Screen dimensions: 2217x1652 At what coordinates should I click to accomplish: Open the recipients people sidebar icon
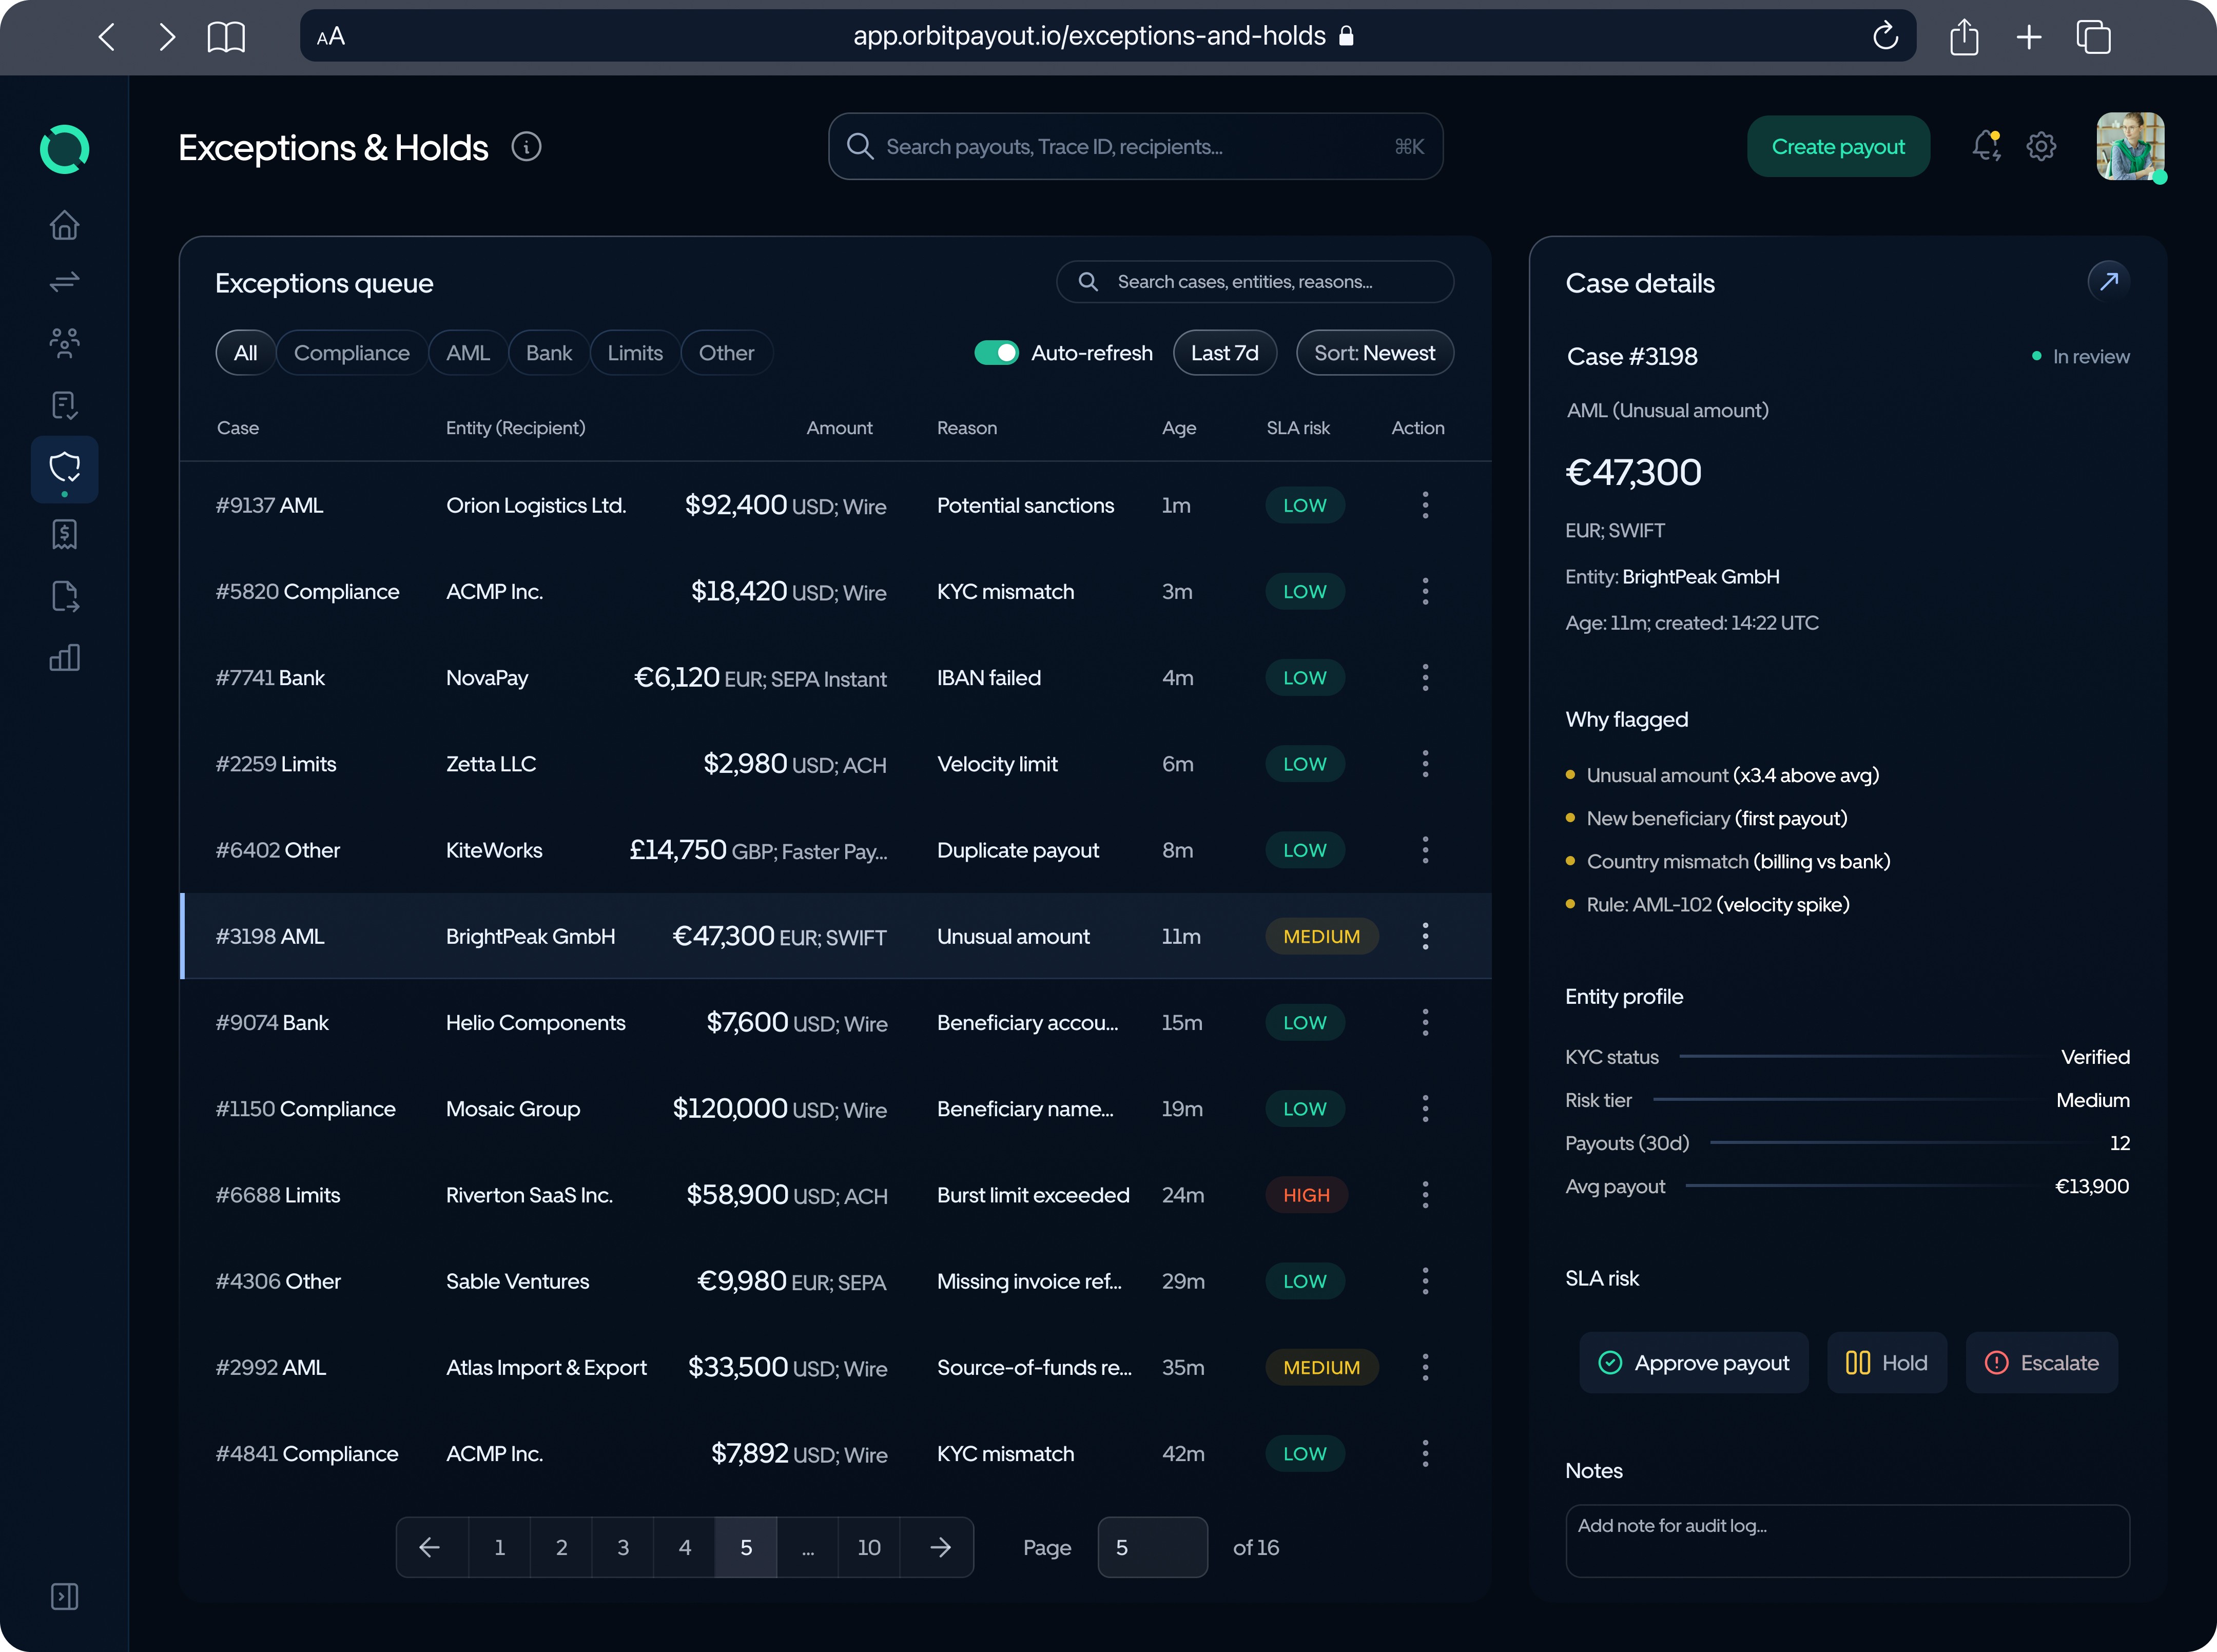[64, 343]
